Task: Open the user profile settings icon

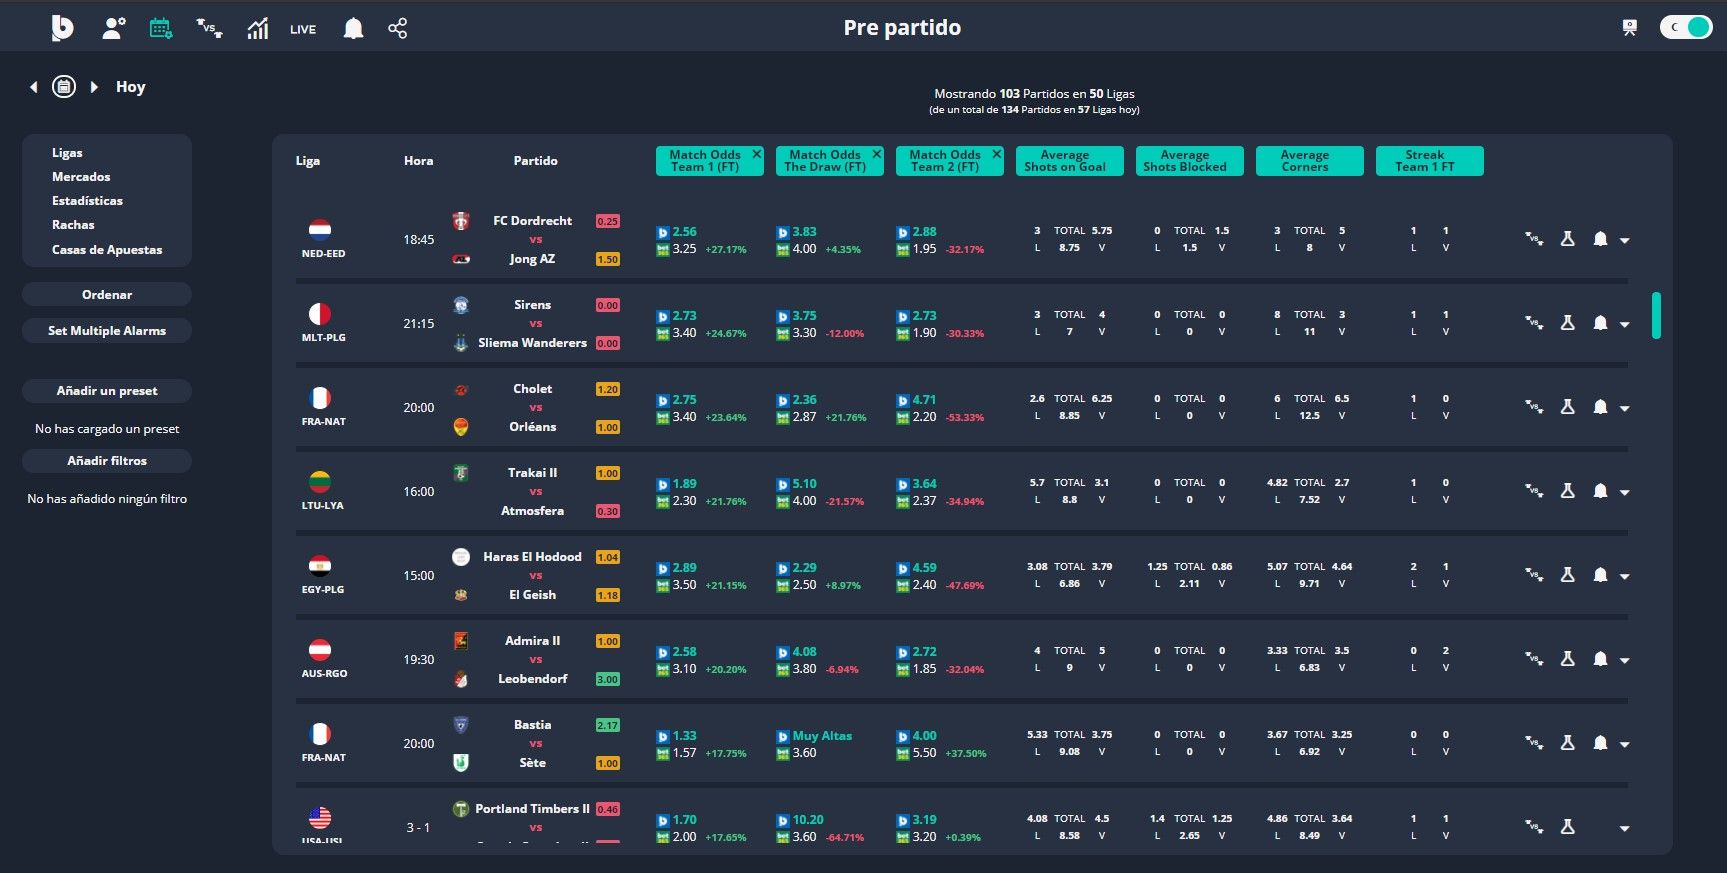Action: pyautogui.click(x=113, y=28)
